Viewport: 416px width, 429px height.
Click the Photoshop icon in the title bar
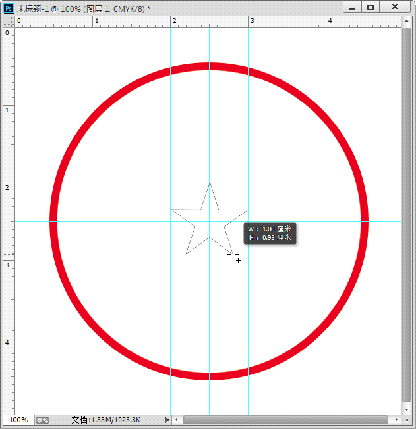point(8,8)
